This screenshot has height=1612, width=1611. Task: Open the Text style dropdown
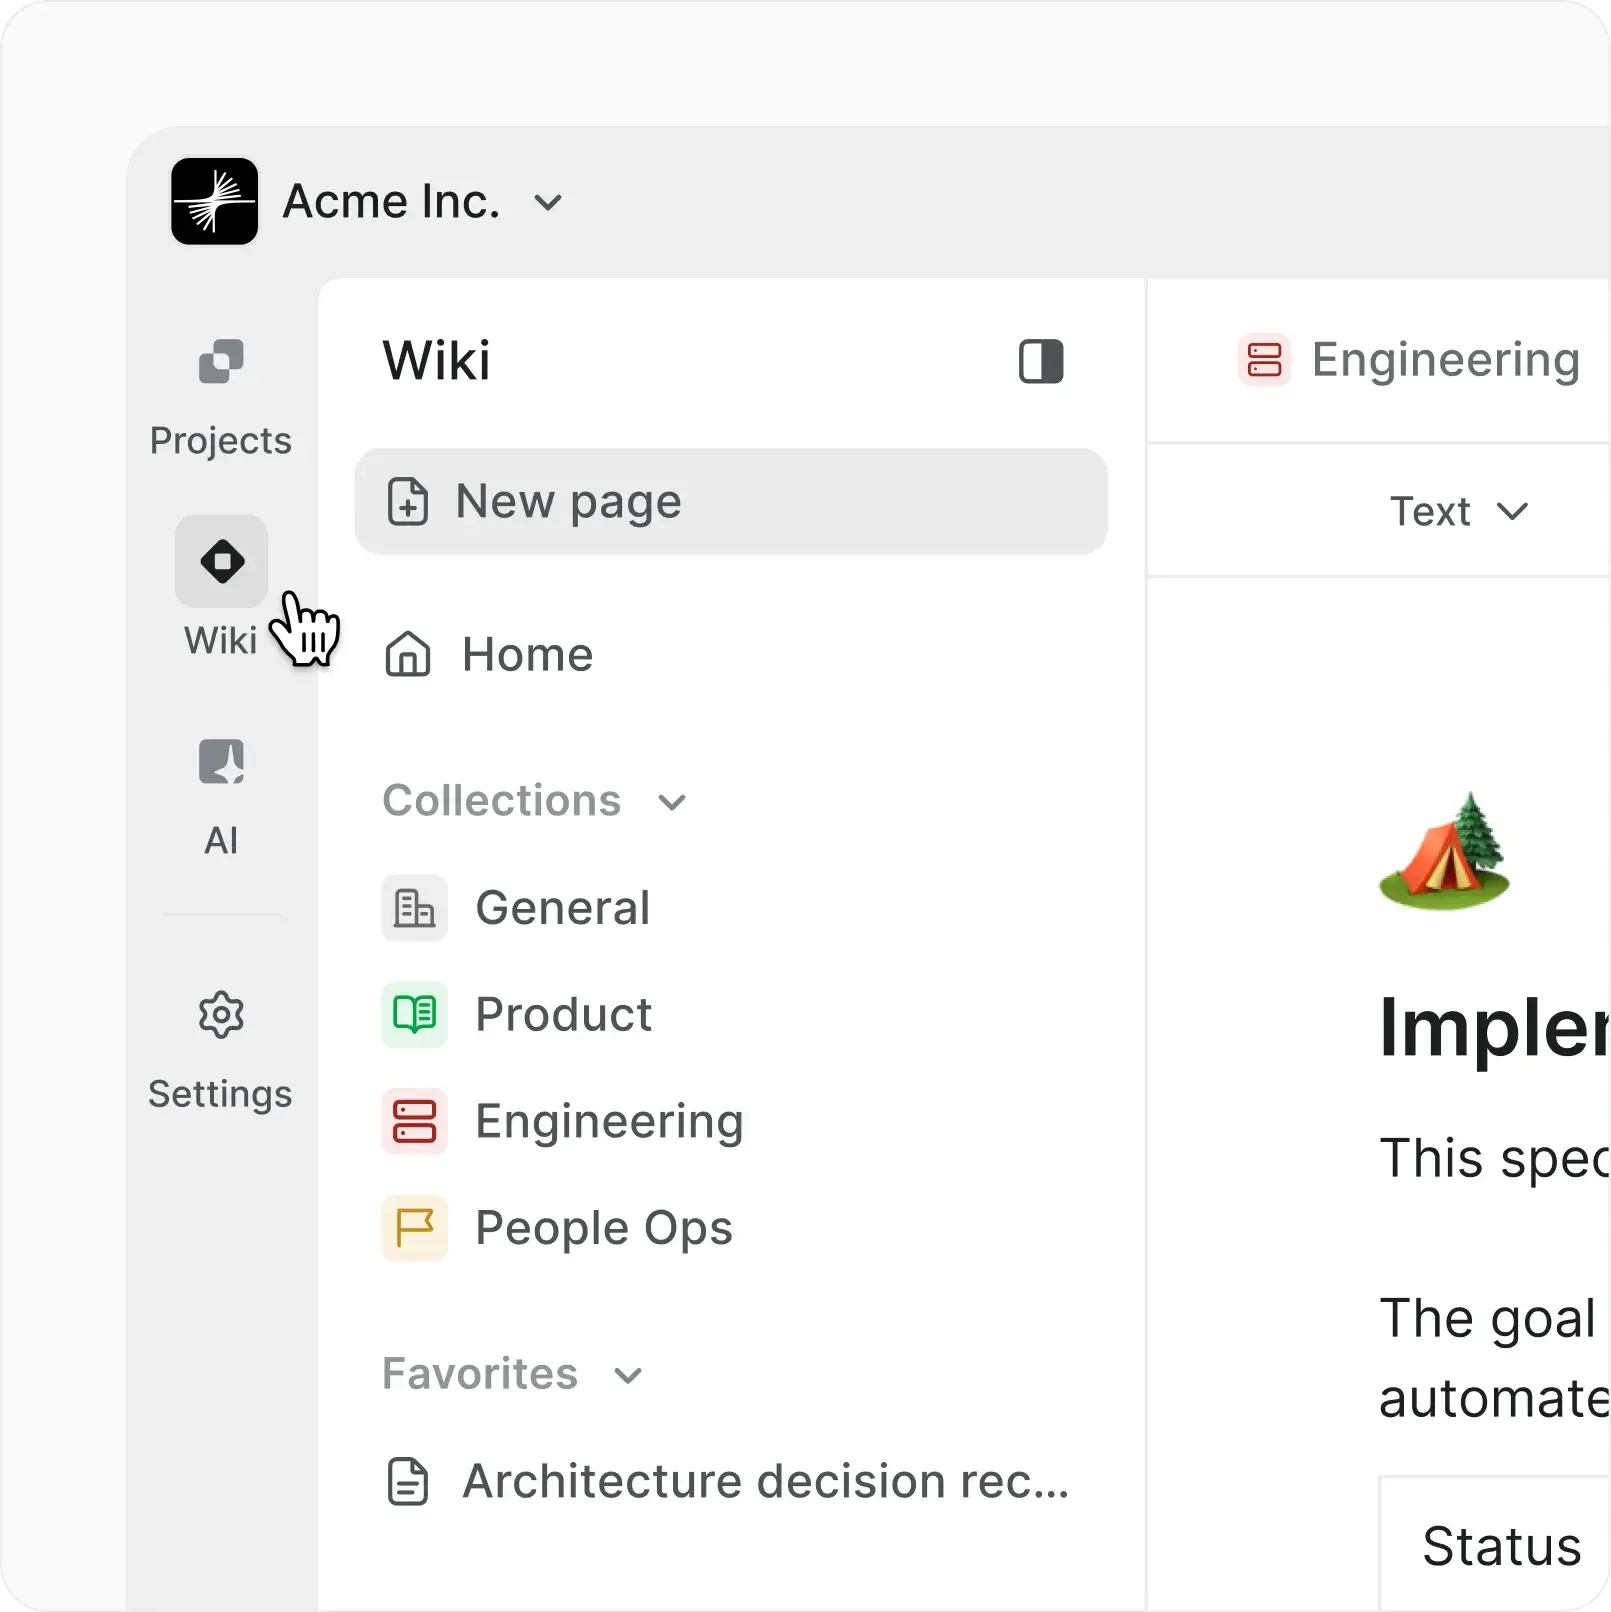coord(1459,511)
